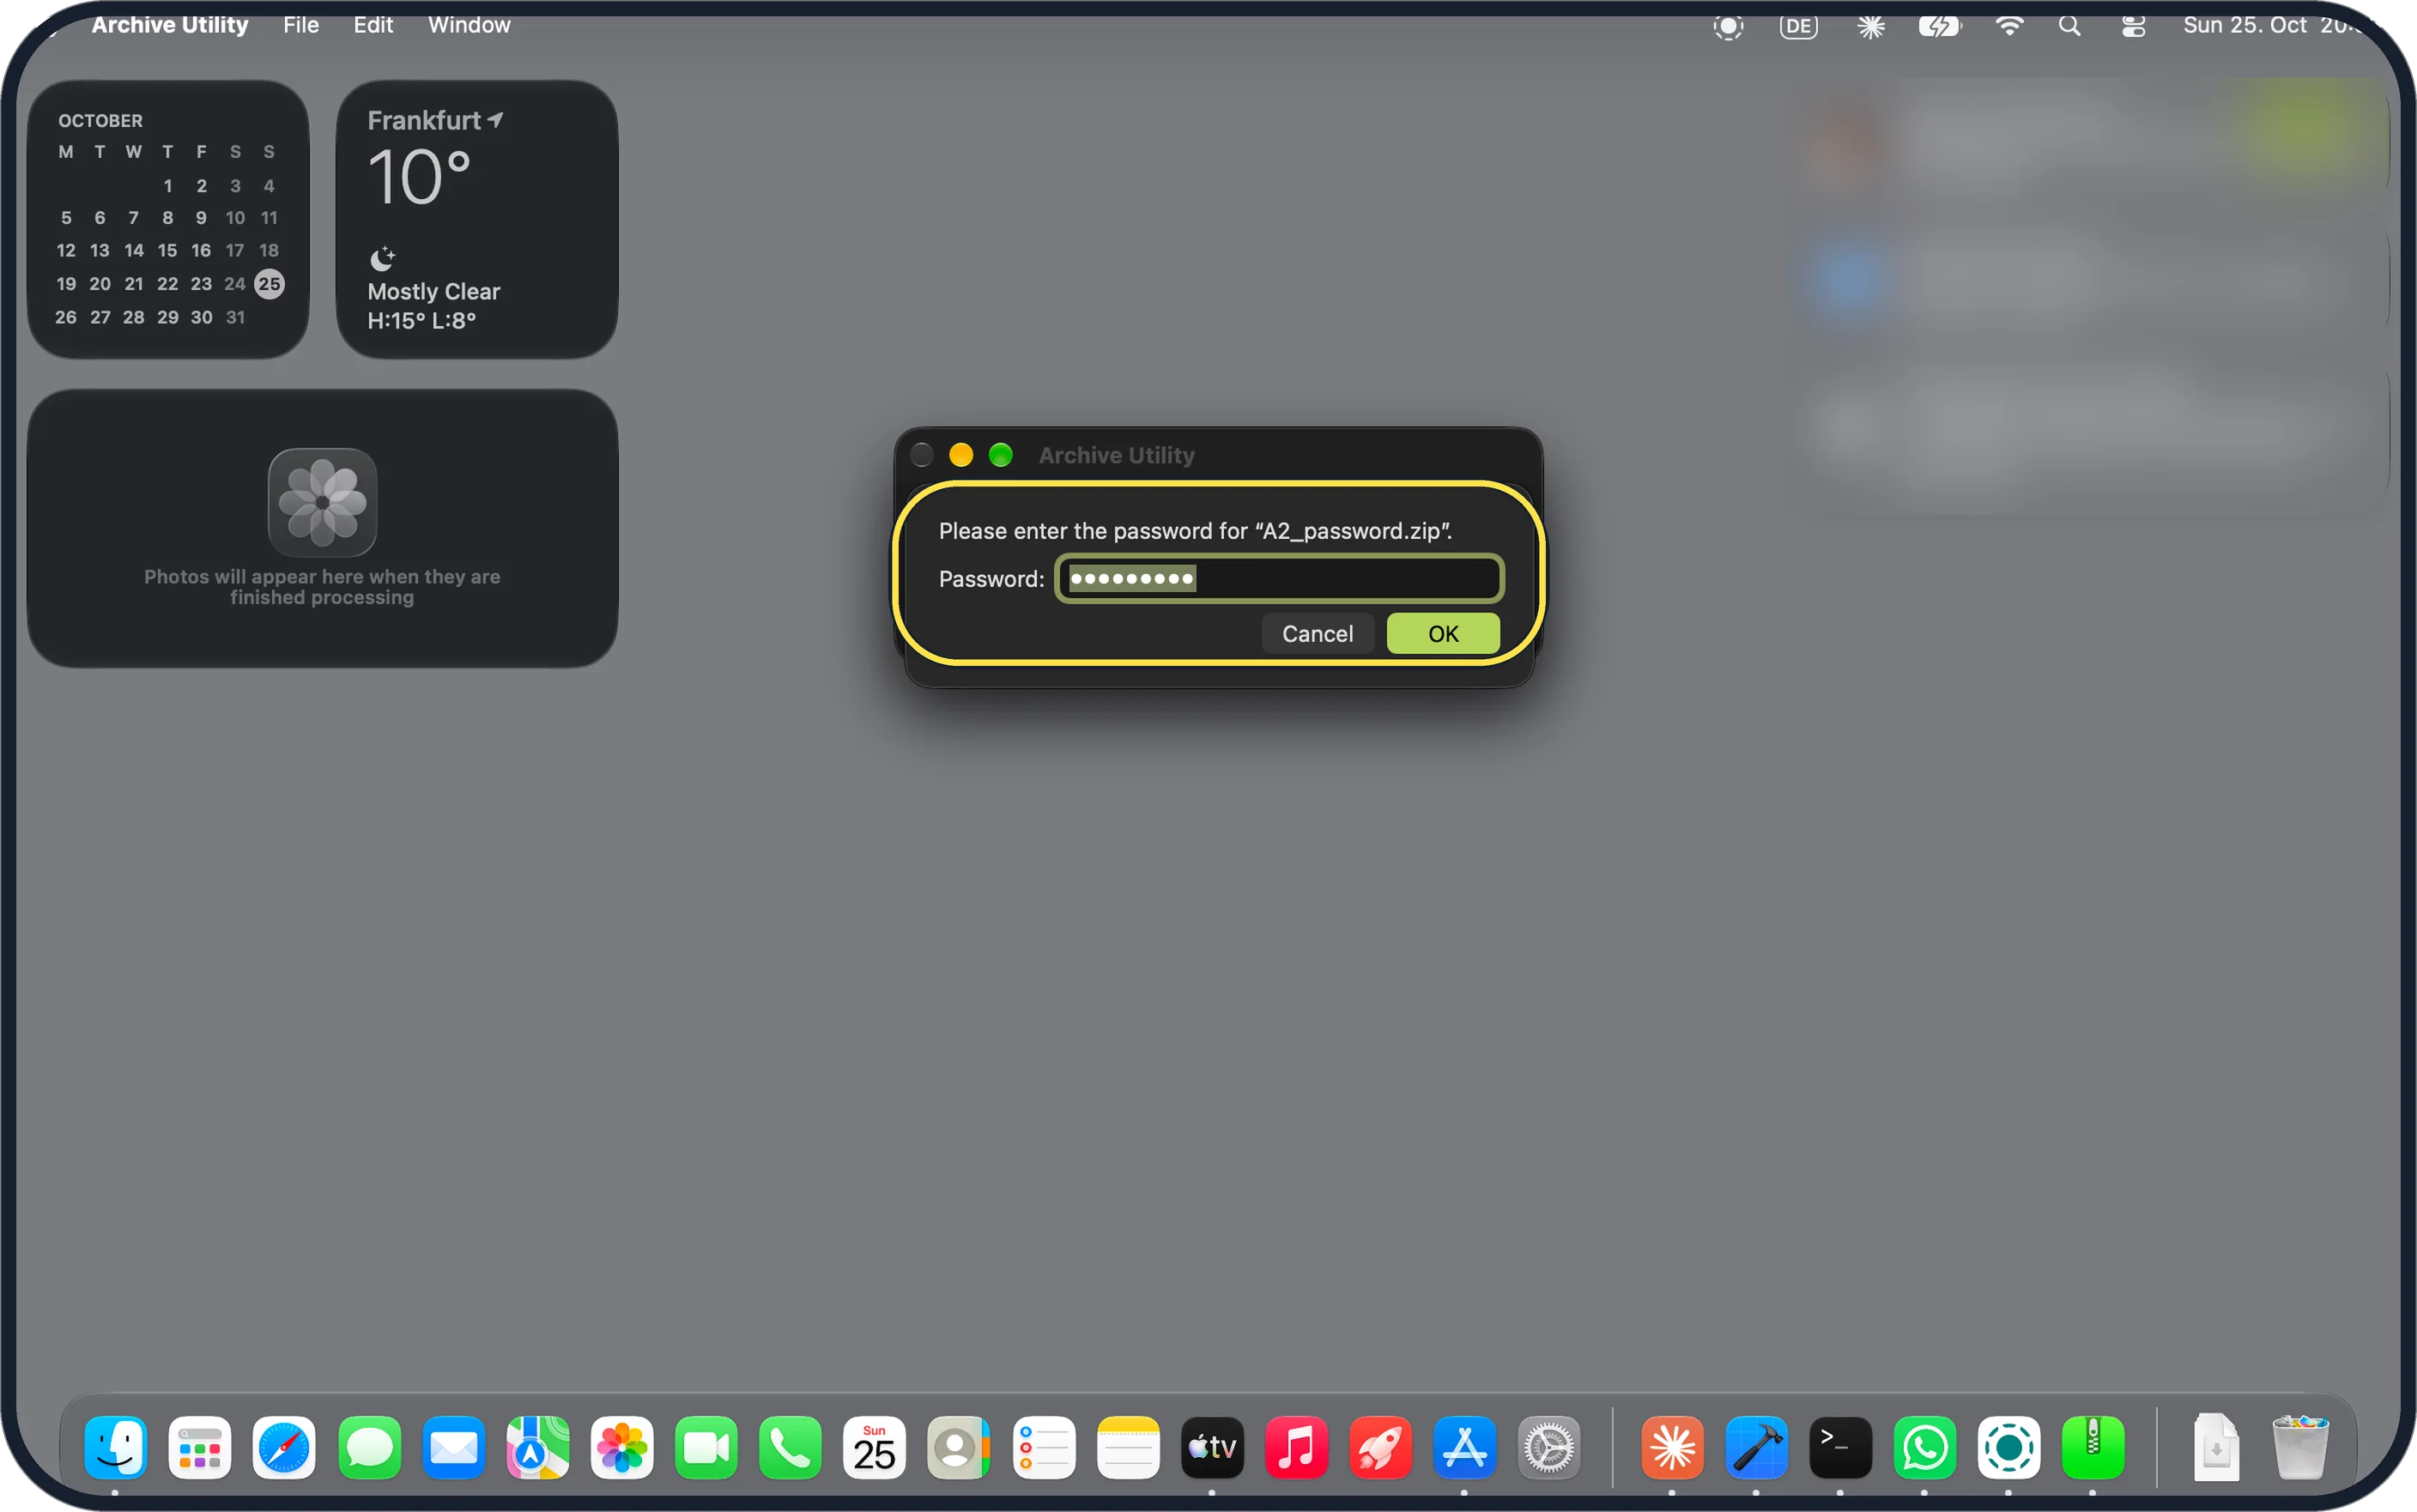Open Maps from the Dock

(538, 1447)
